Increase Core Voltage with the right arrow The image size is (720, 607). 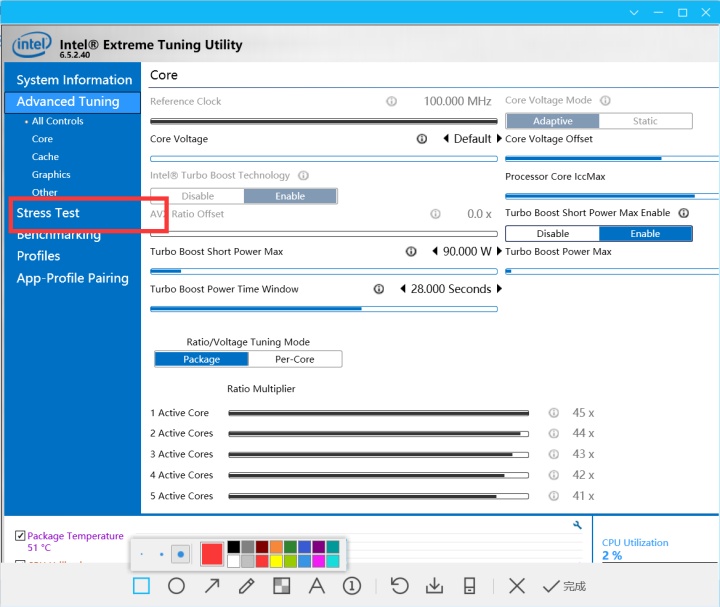click(x=499, y=138)
